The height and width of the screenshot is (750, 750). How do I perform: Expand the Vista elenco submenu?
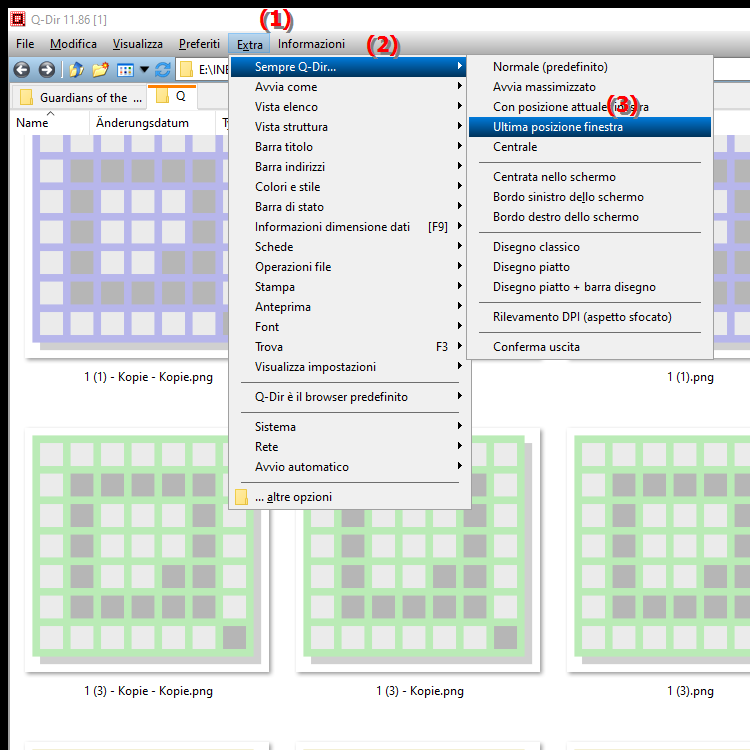348,107
